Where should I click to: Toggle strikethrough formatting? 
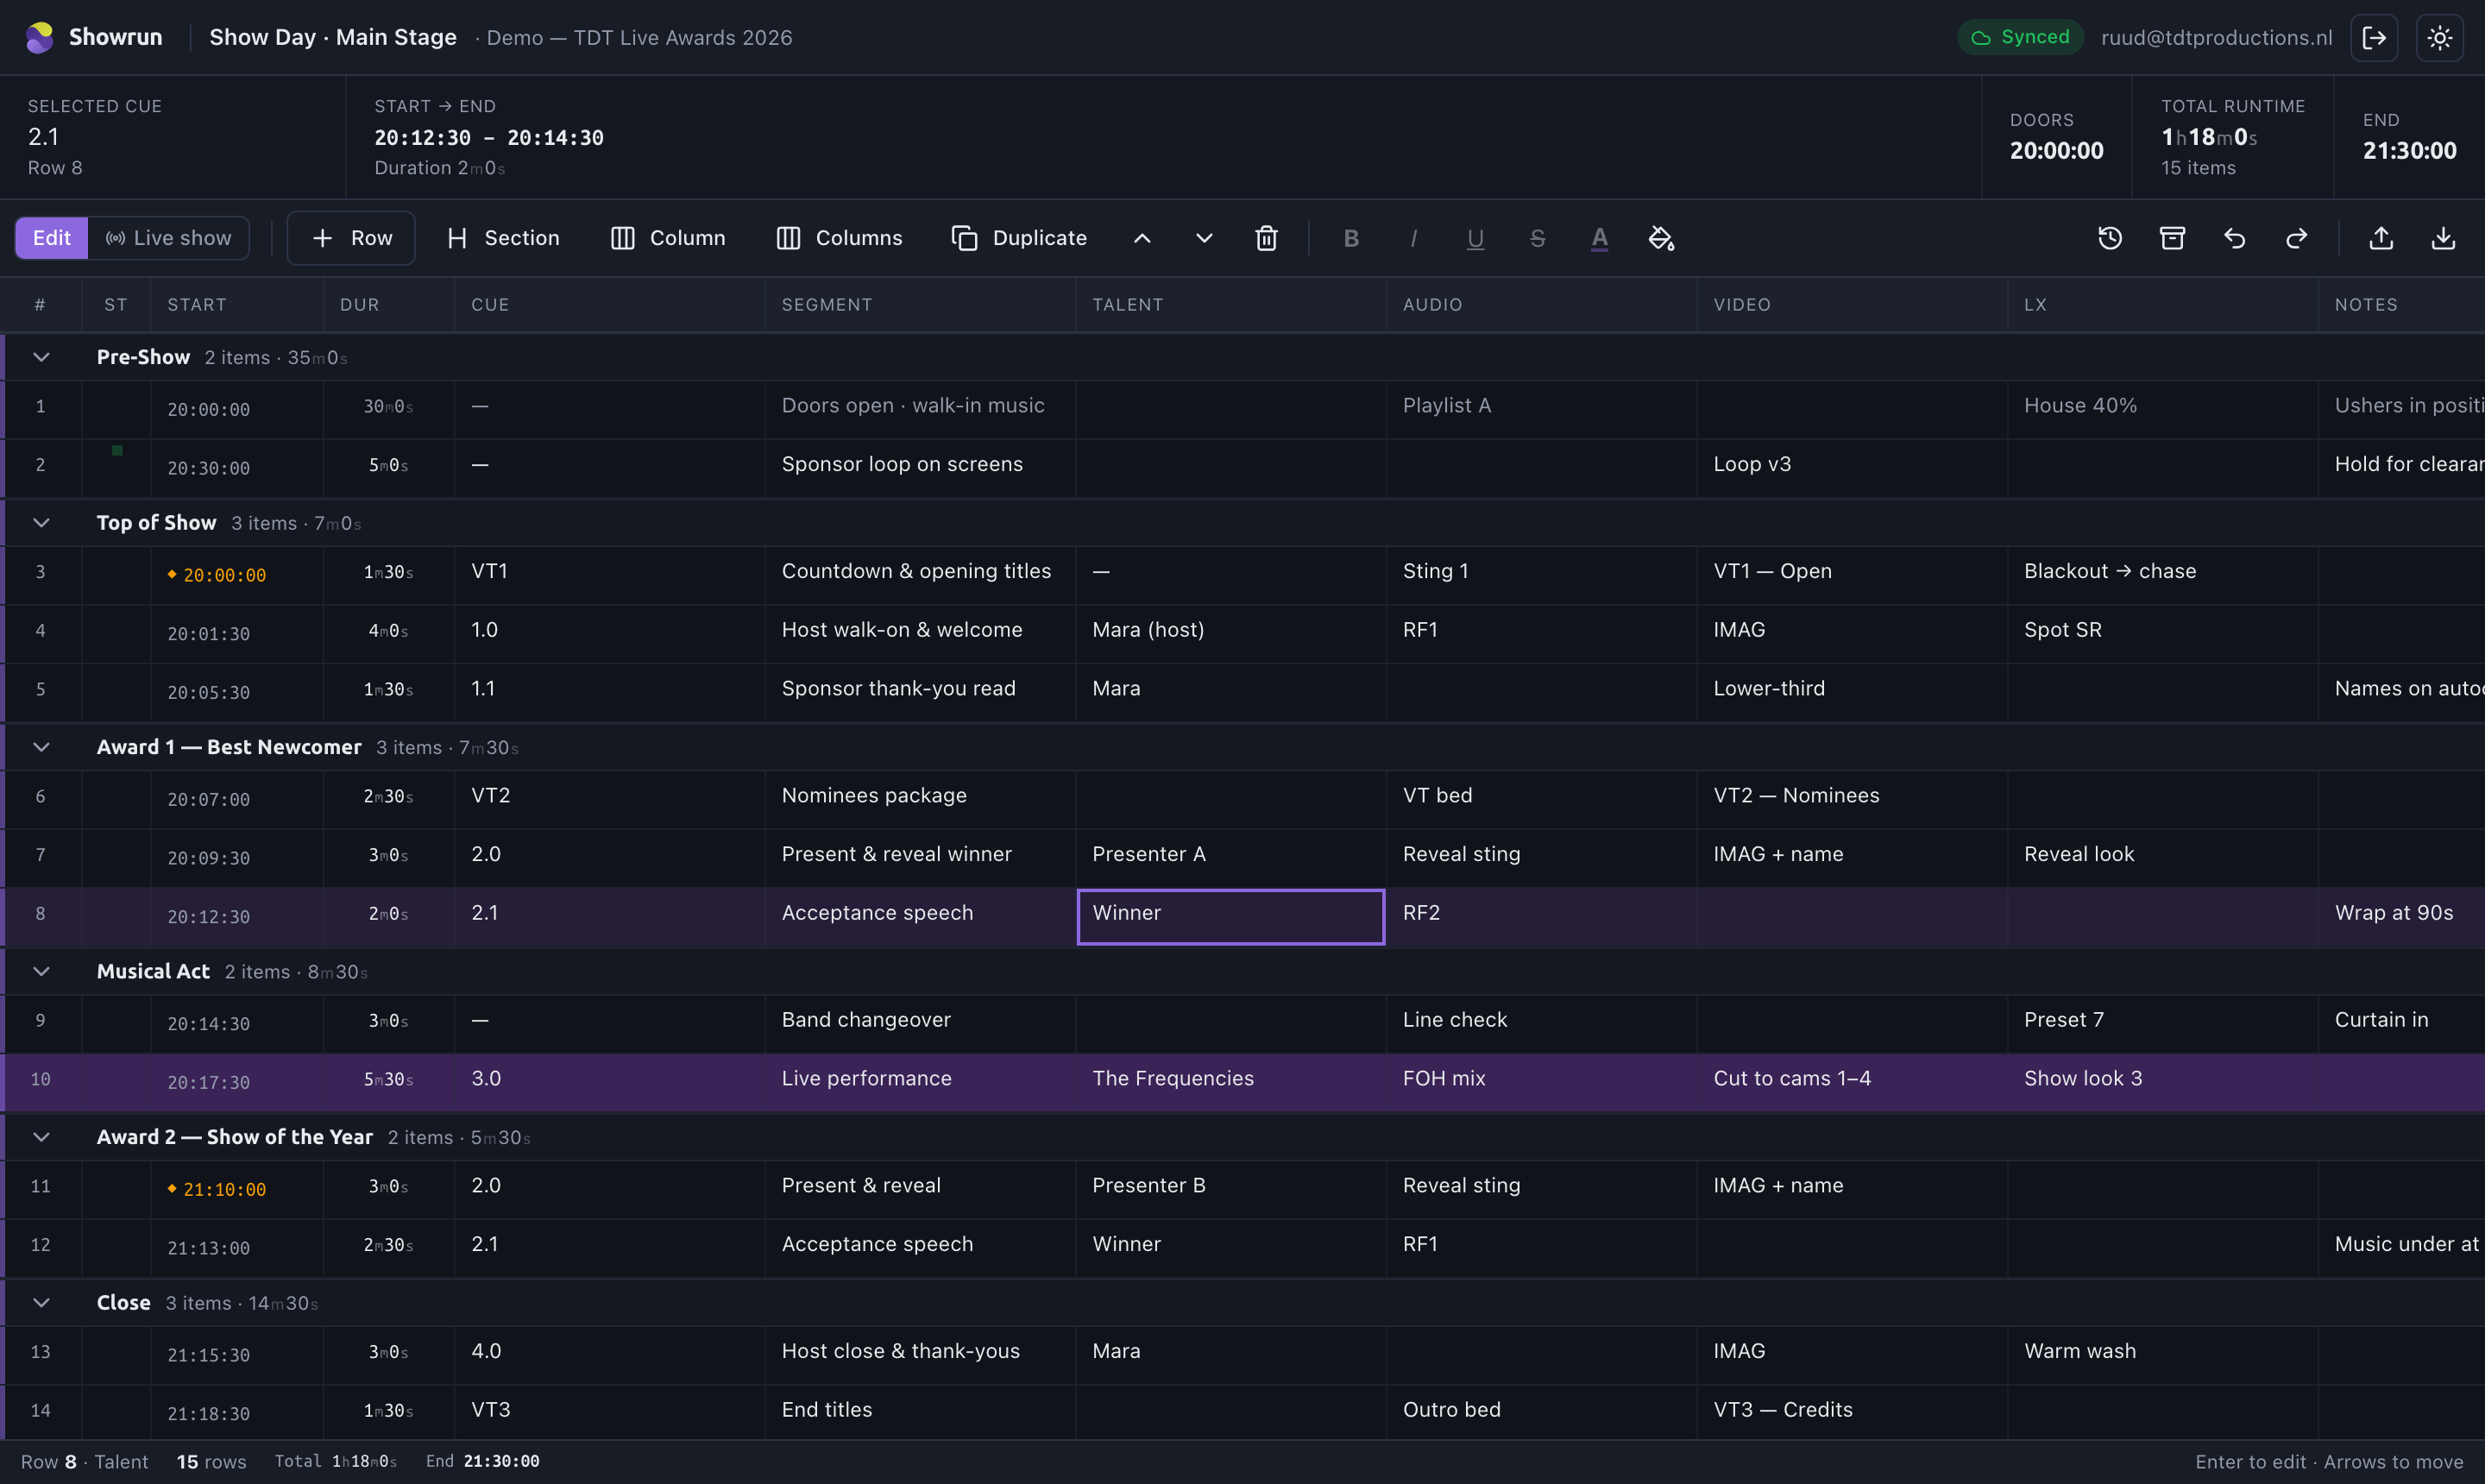(1537, 238)
